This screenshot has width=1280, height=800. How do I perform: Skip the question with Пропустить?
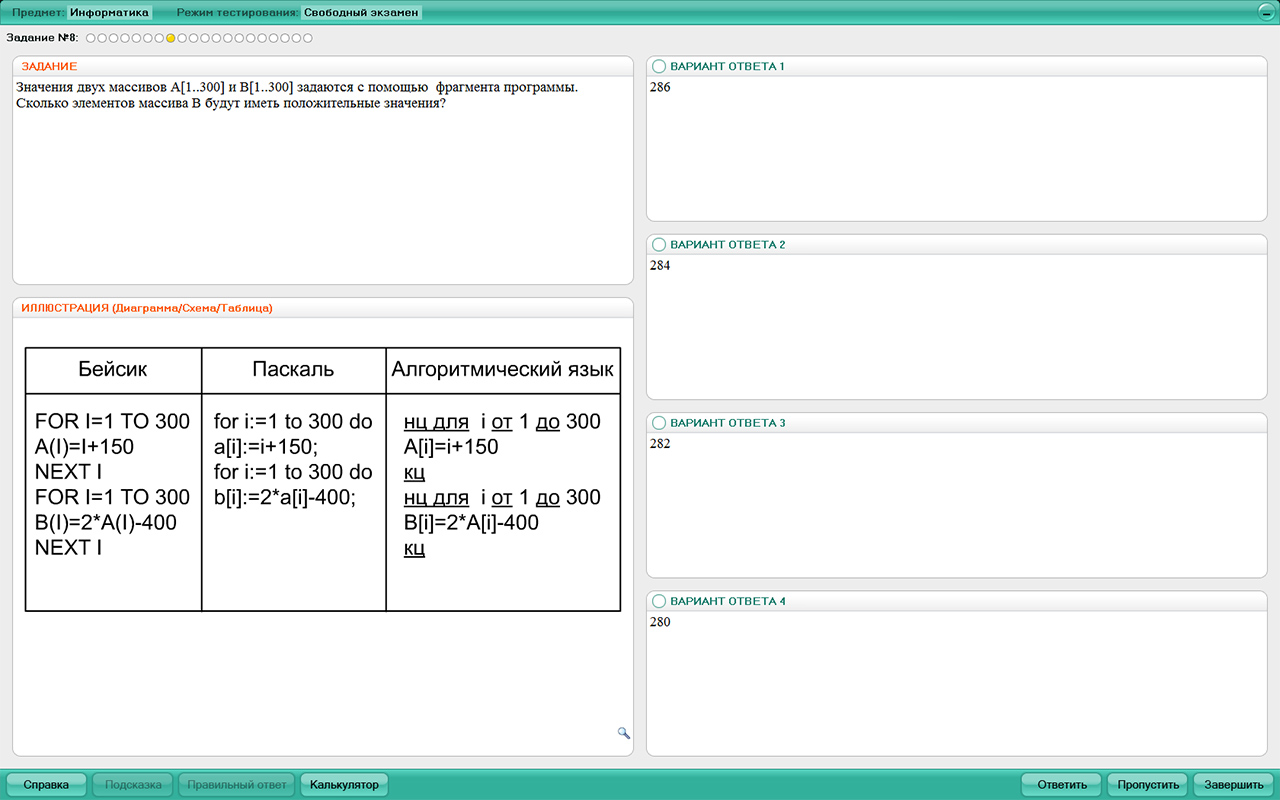click(x=1148, y=785)
